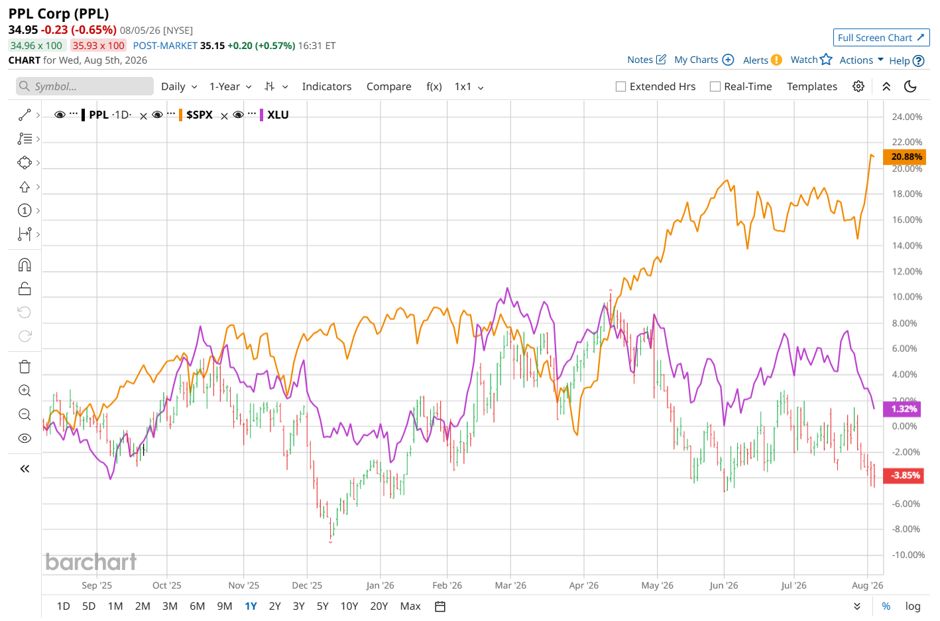Enable the Real-Time checkbox
The height and width of the screenshot is (621, 940).
click(x=715, y=86)
